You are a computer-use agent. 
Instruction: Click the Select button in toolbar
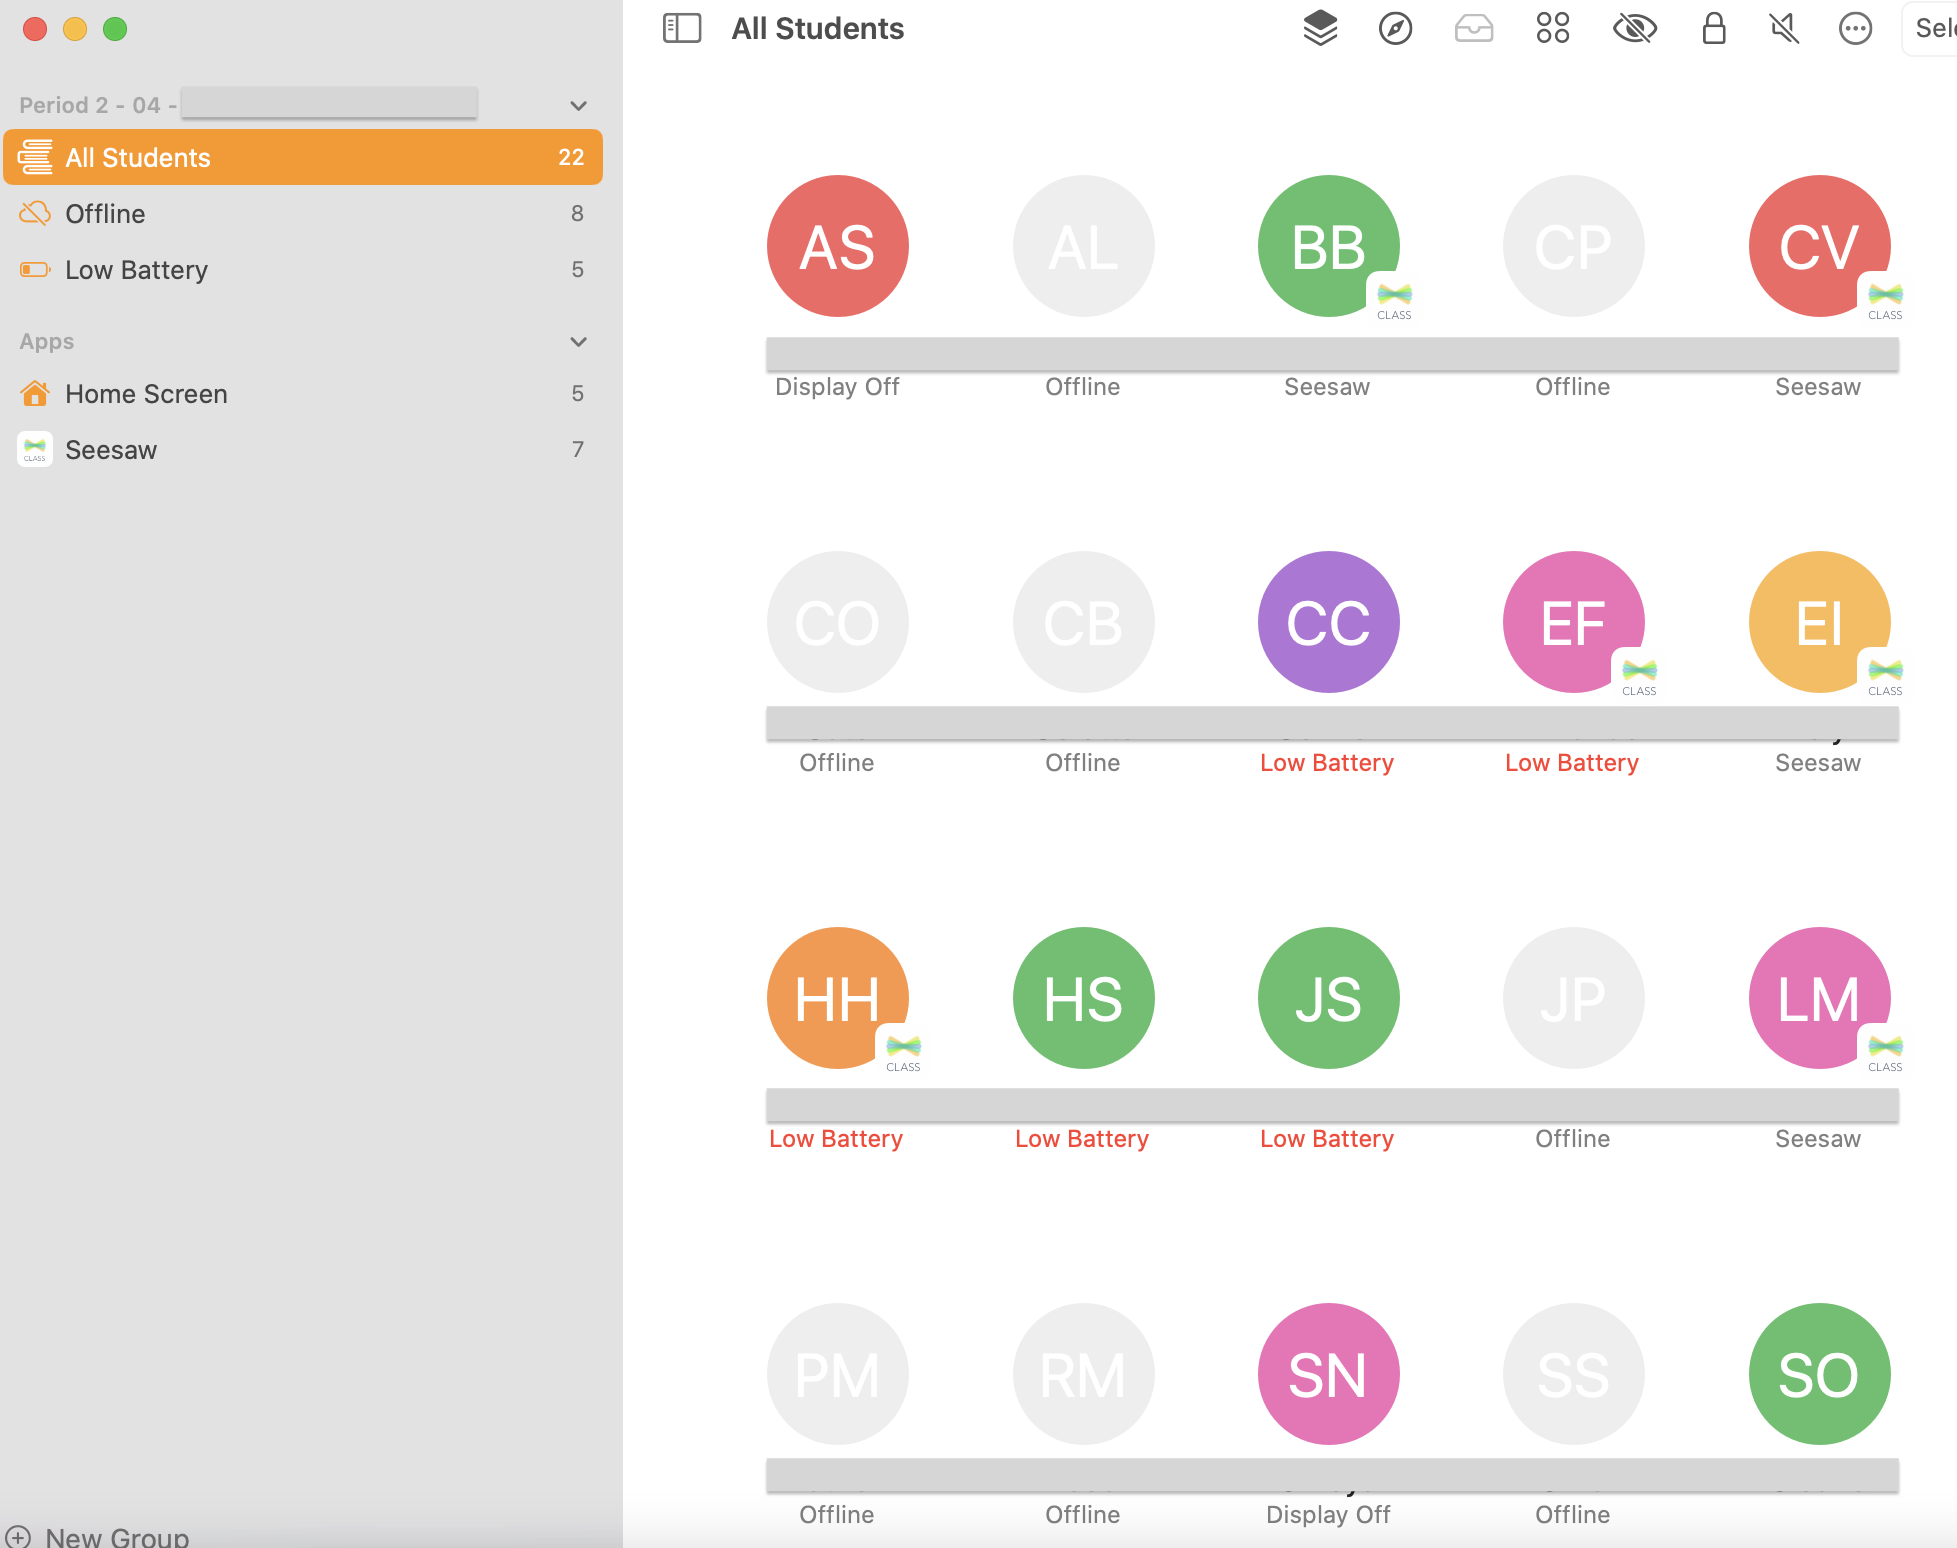point(1932,28)
